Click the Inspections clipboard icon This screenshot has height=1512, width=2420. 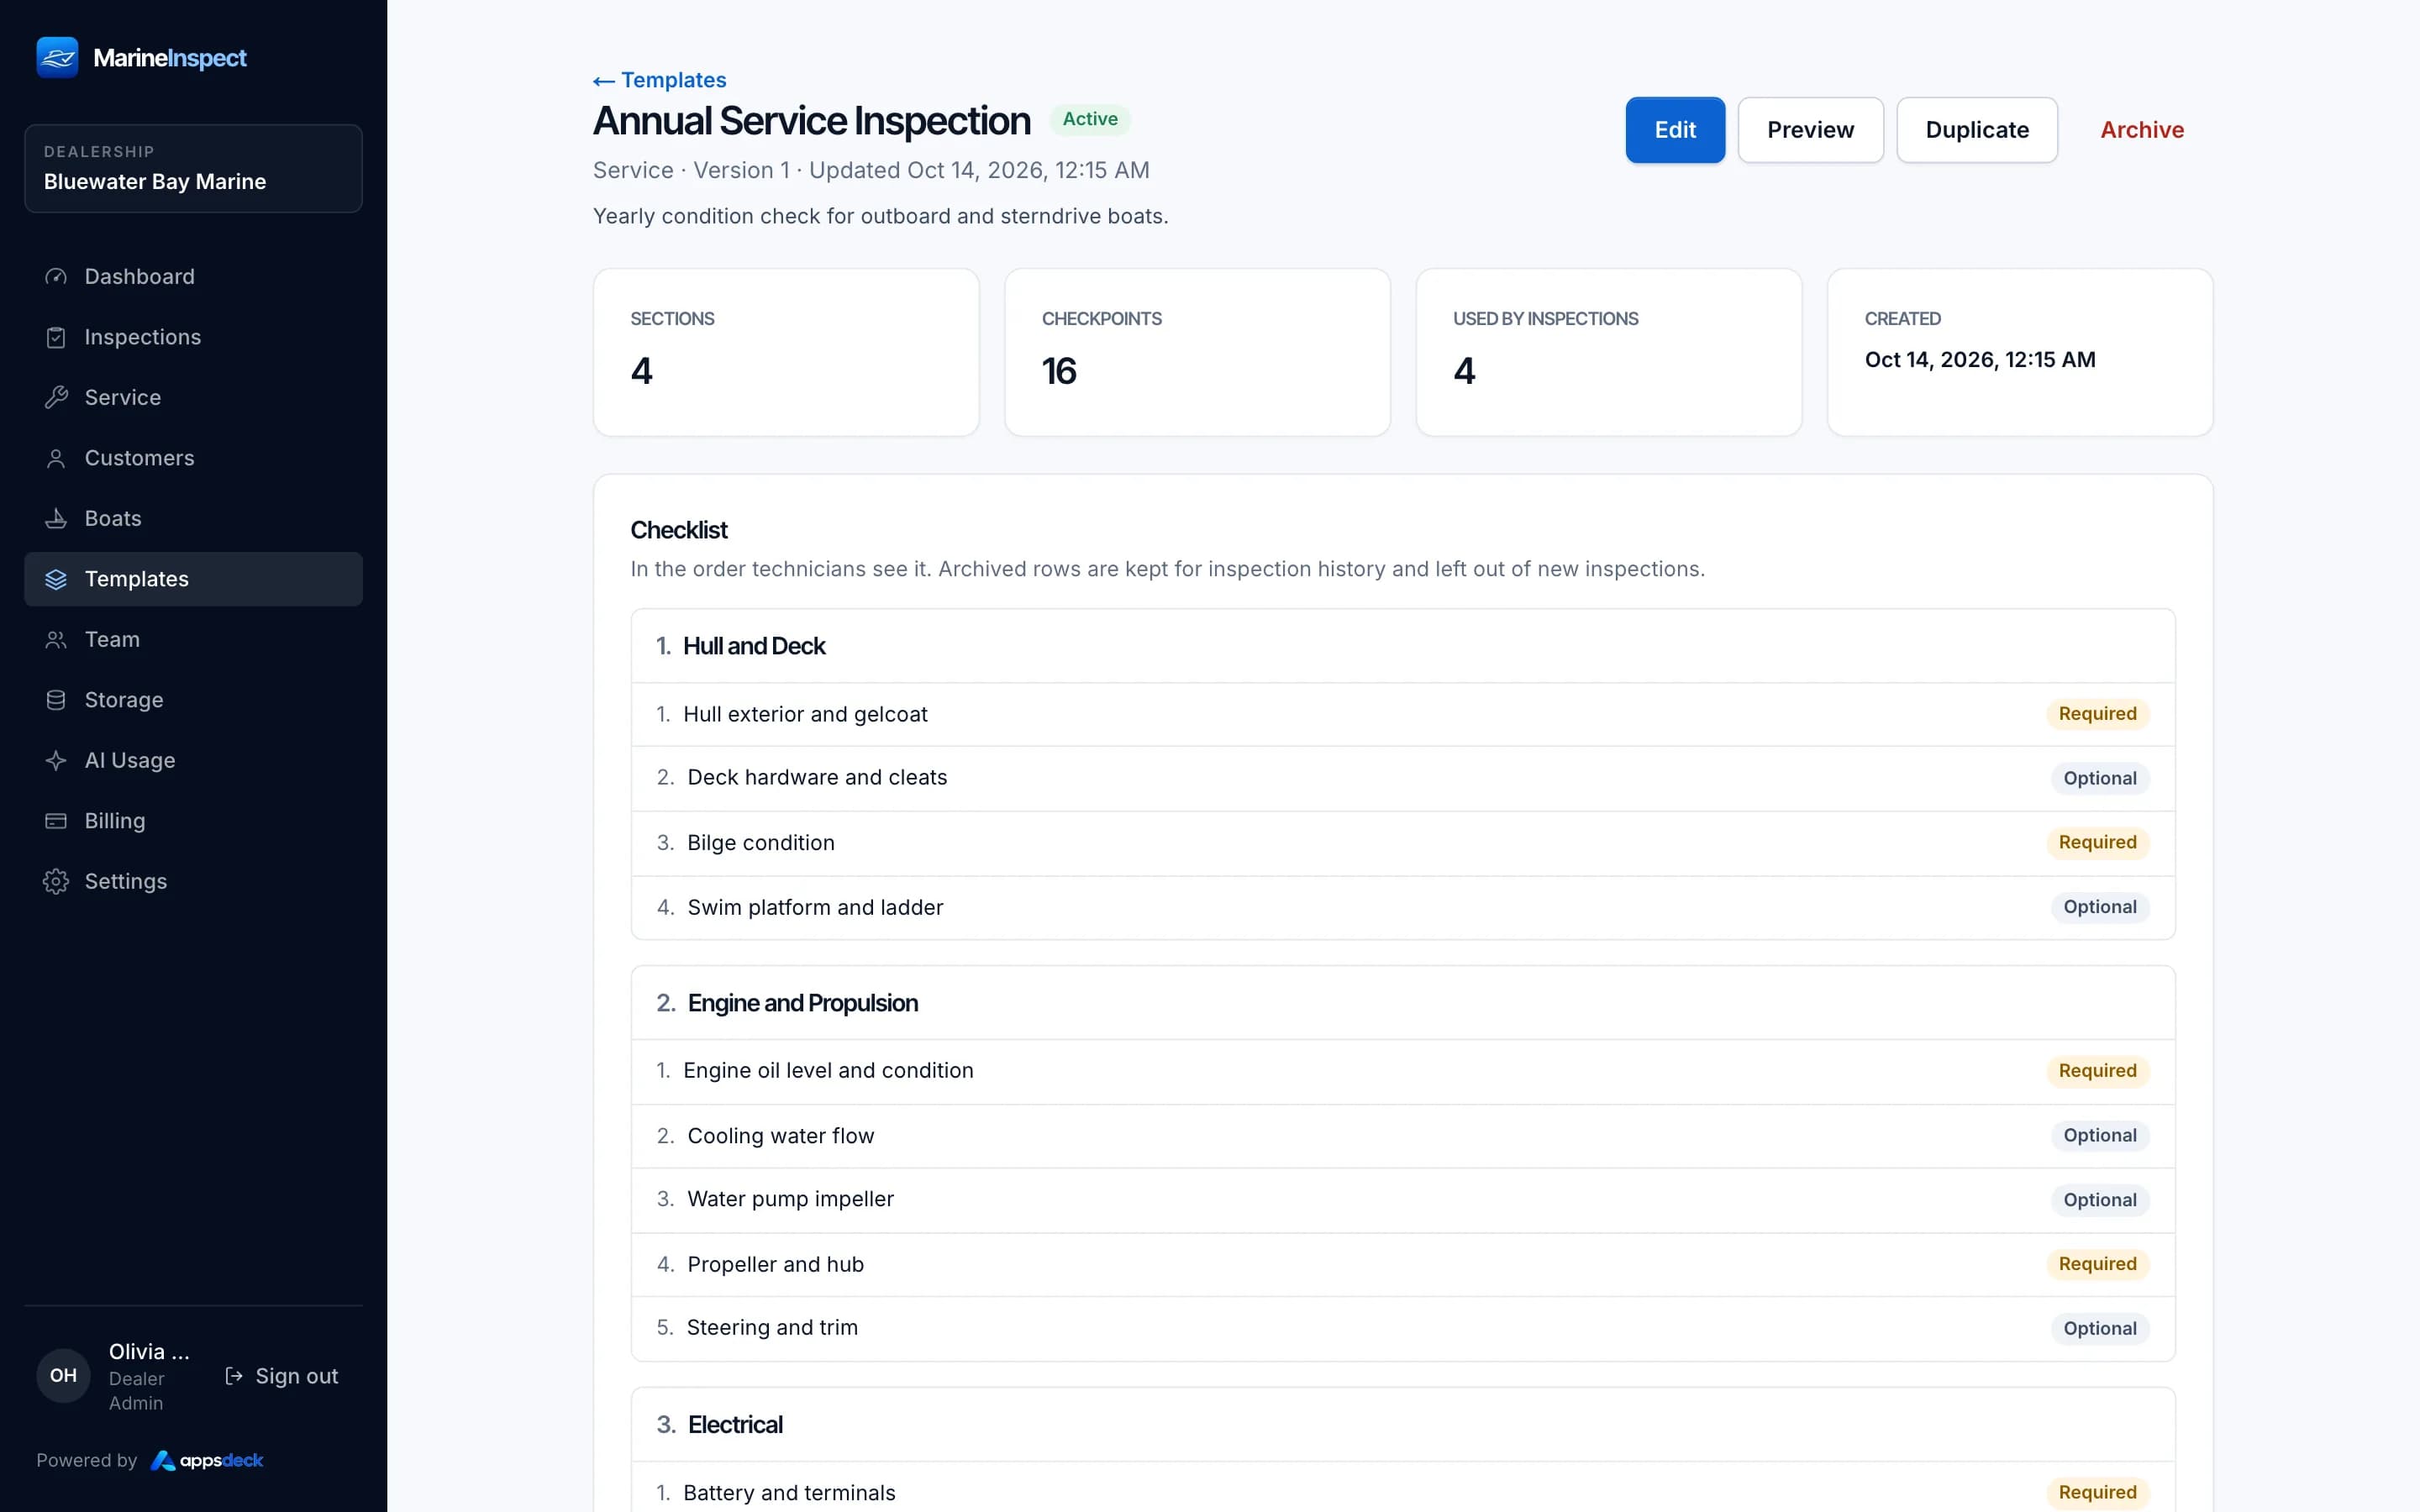[56, 338]
